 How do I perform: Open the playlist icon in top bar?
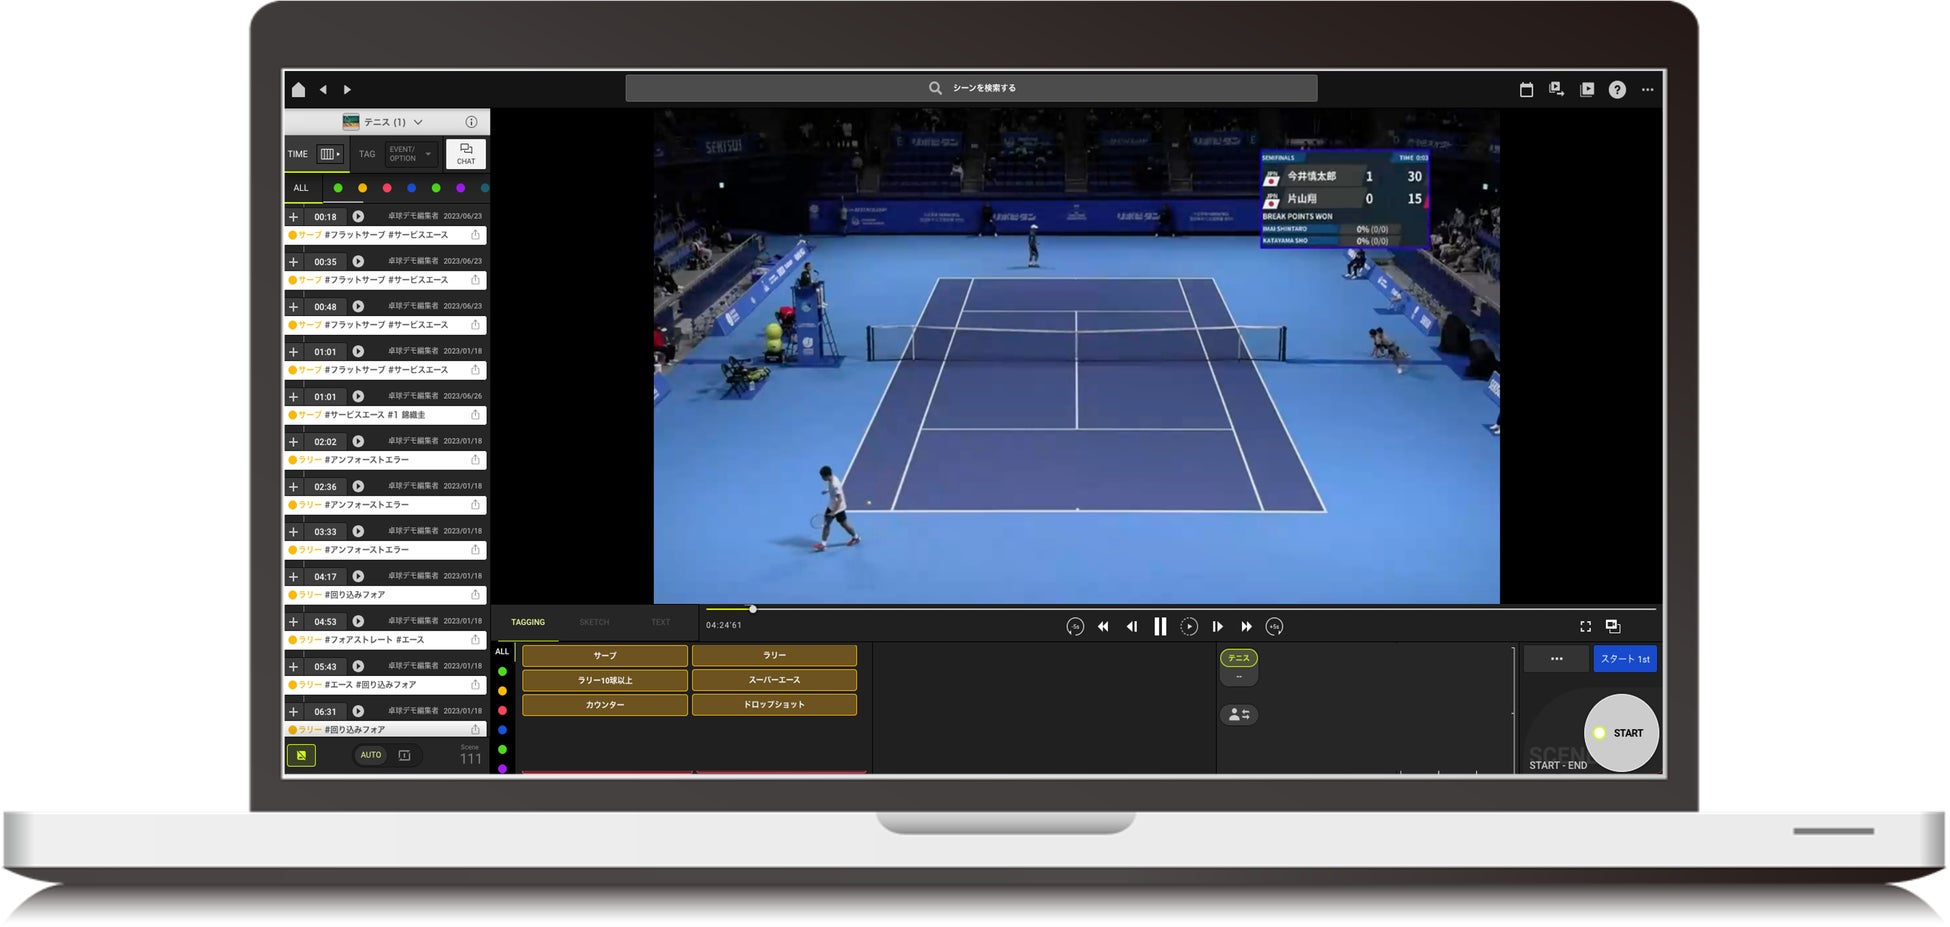click(x=1587, y=89)
